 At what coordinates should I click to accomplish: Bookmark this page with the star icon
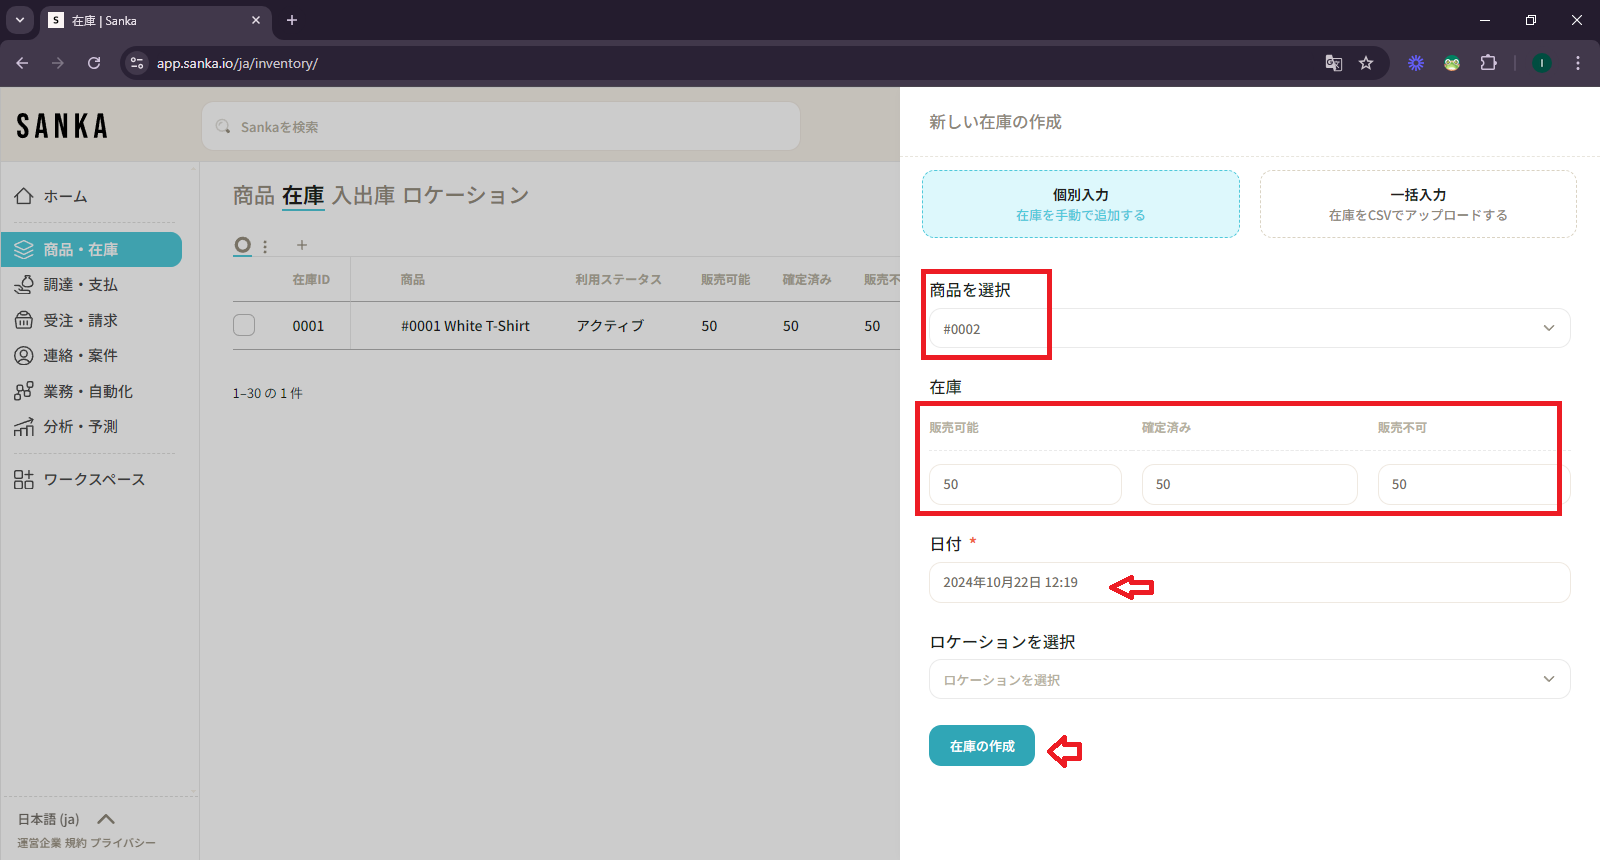pos(1366,63)
